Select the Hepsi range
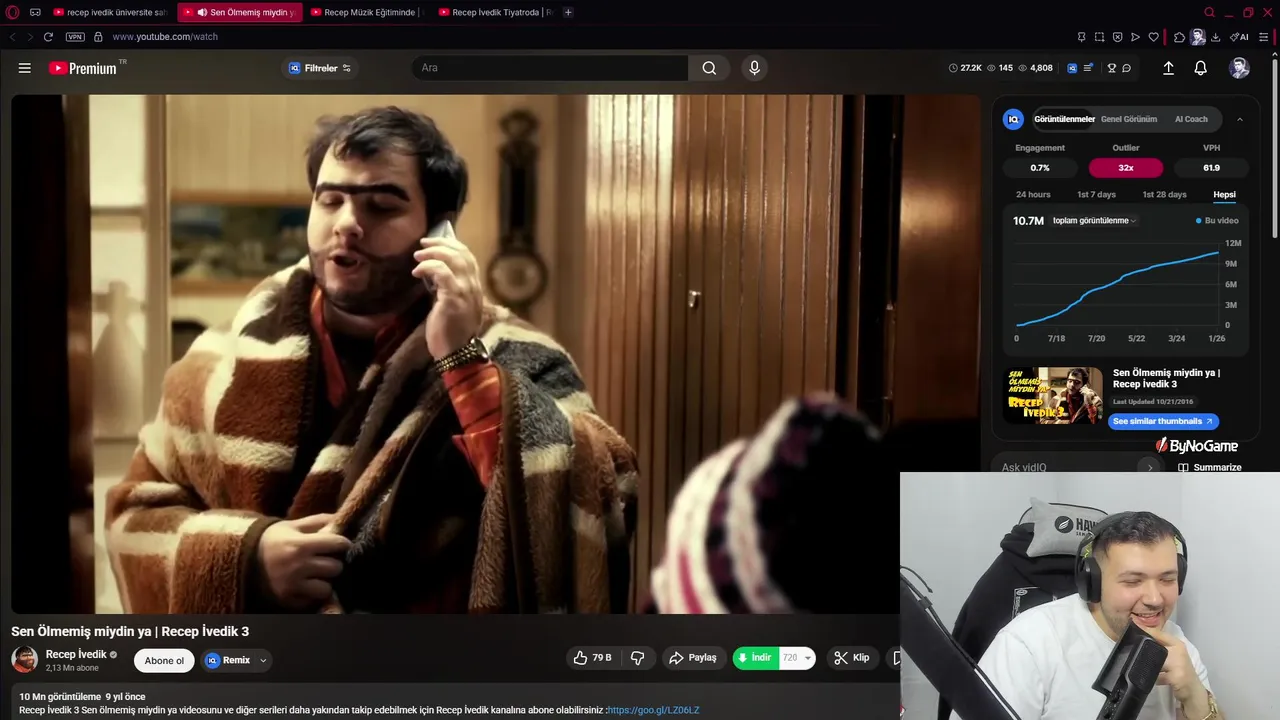Image resolution: width=1280 pixels, height=720 pixels. pos(1224,194)
